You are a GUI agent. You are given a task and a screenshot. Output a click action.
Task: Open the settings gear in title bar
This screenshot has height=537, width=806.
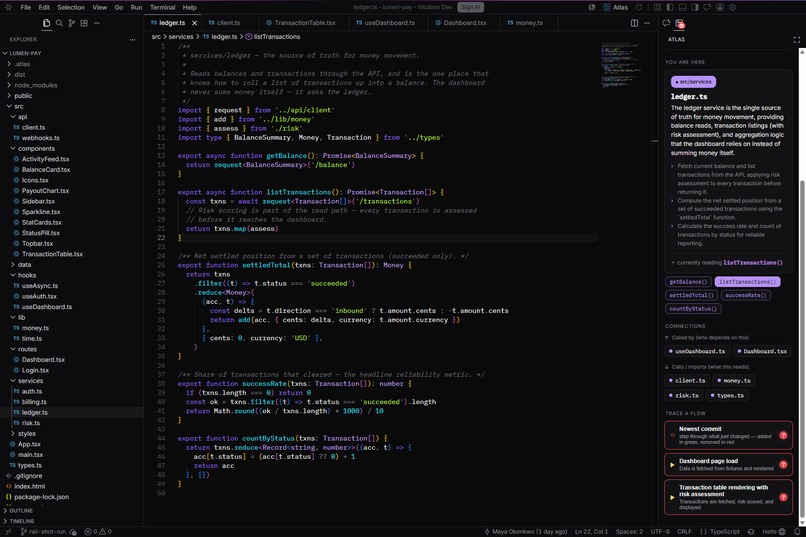pyautogui.click(x=732, y=7)
